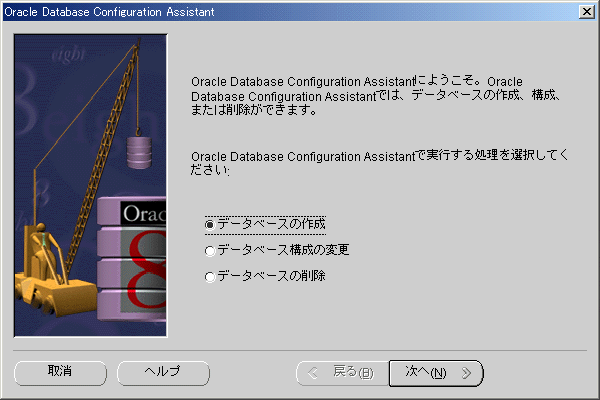Proceed with the 次へ(N) button
600x400 pixels.
click(x=436, y=372)
